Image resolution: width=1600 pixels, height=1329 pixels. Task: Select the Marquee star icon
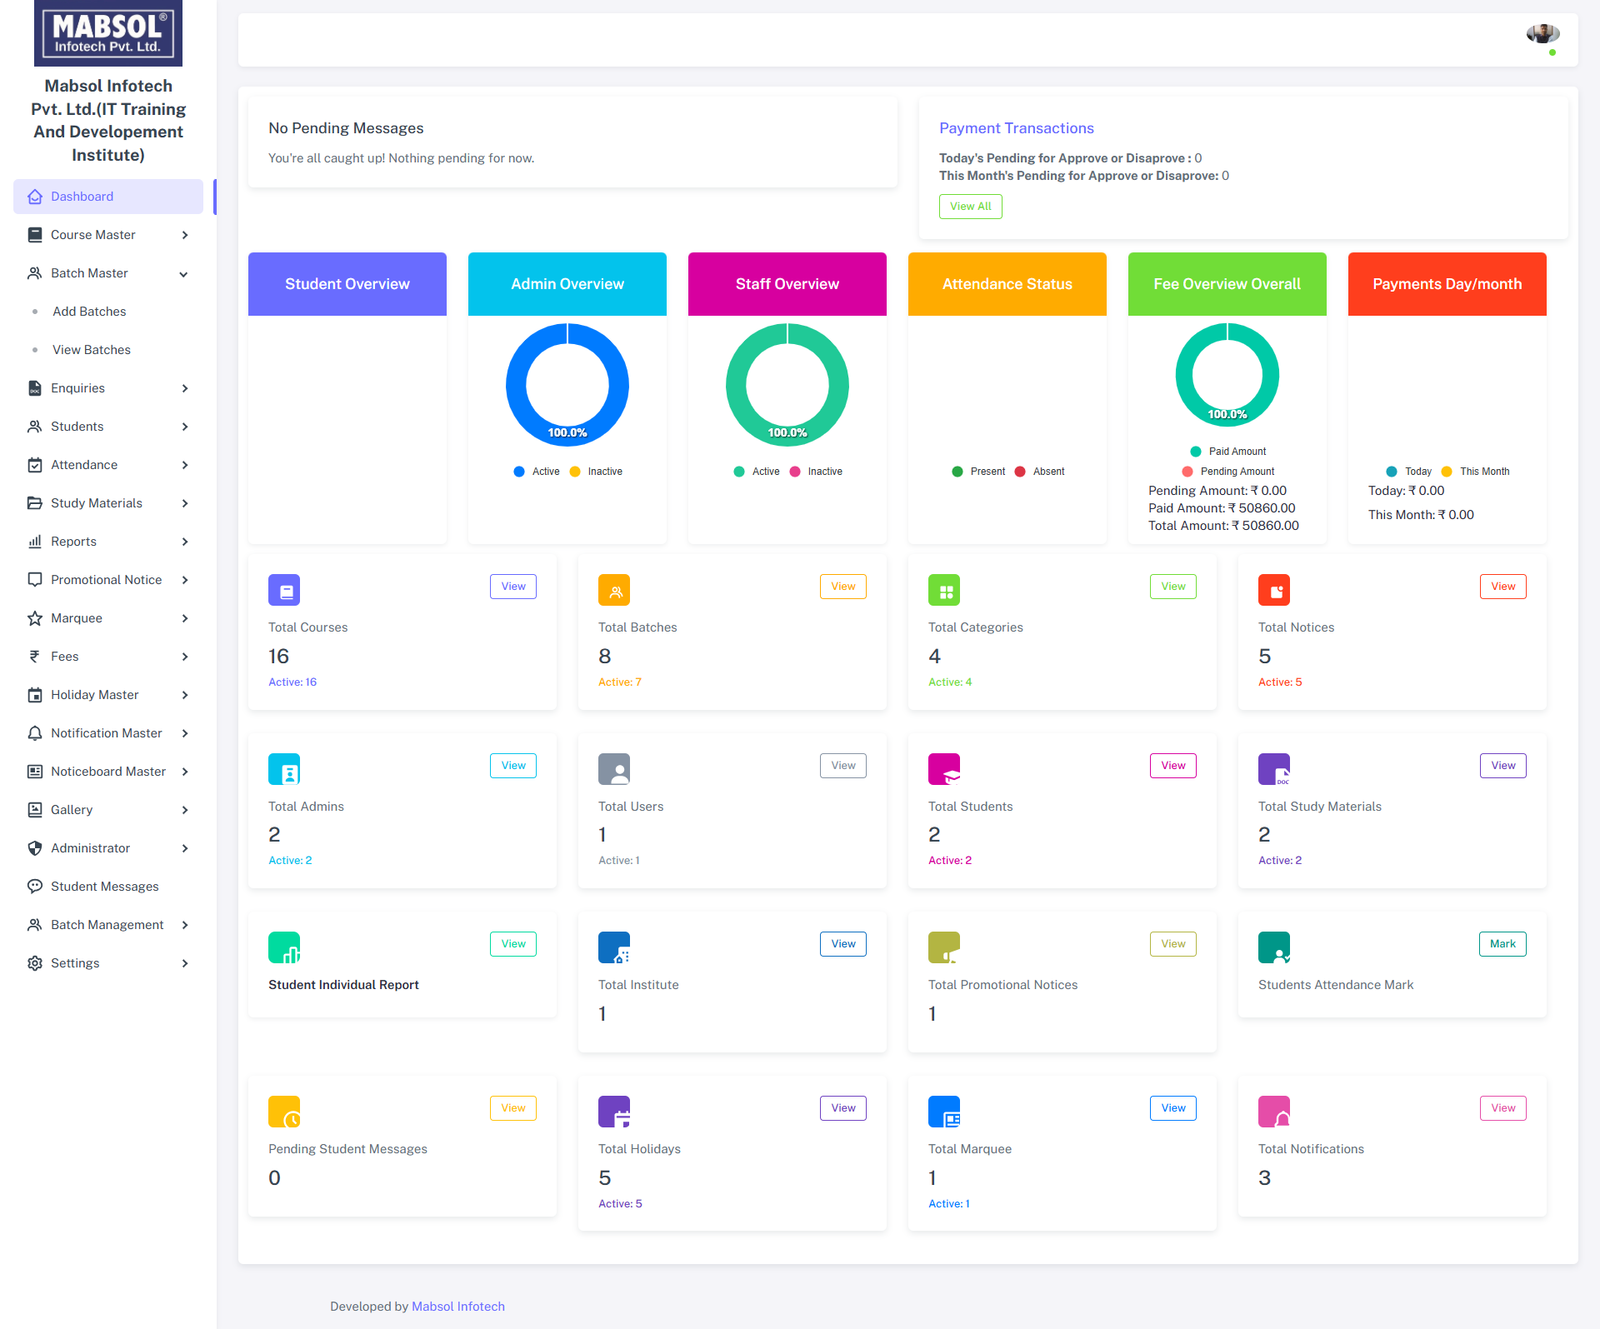pyautogui.click(x=33, y=618)
